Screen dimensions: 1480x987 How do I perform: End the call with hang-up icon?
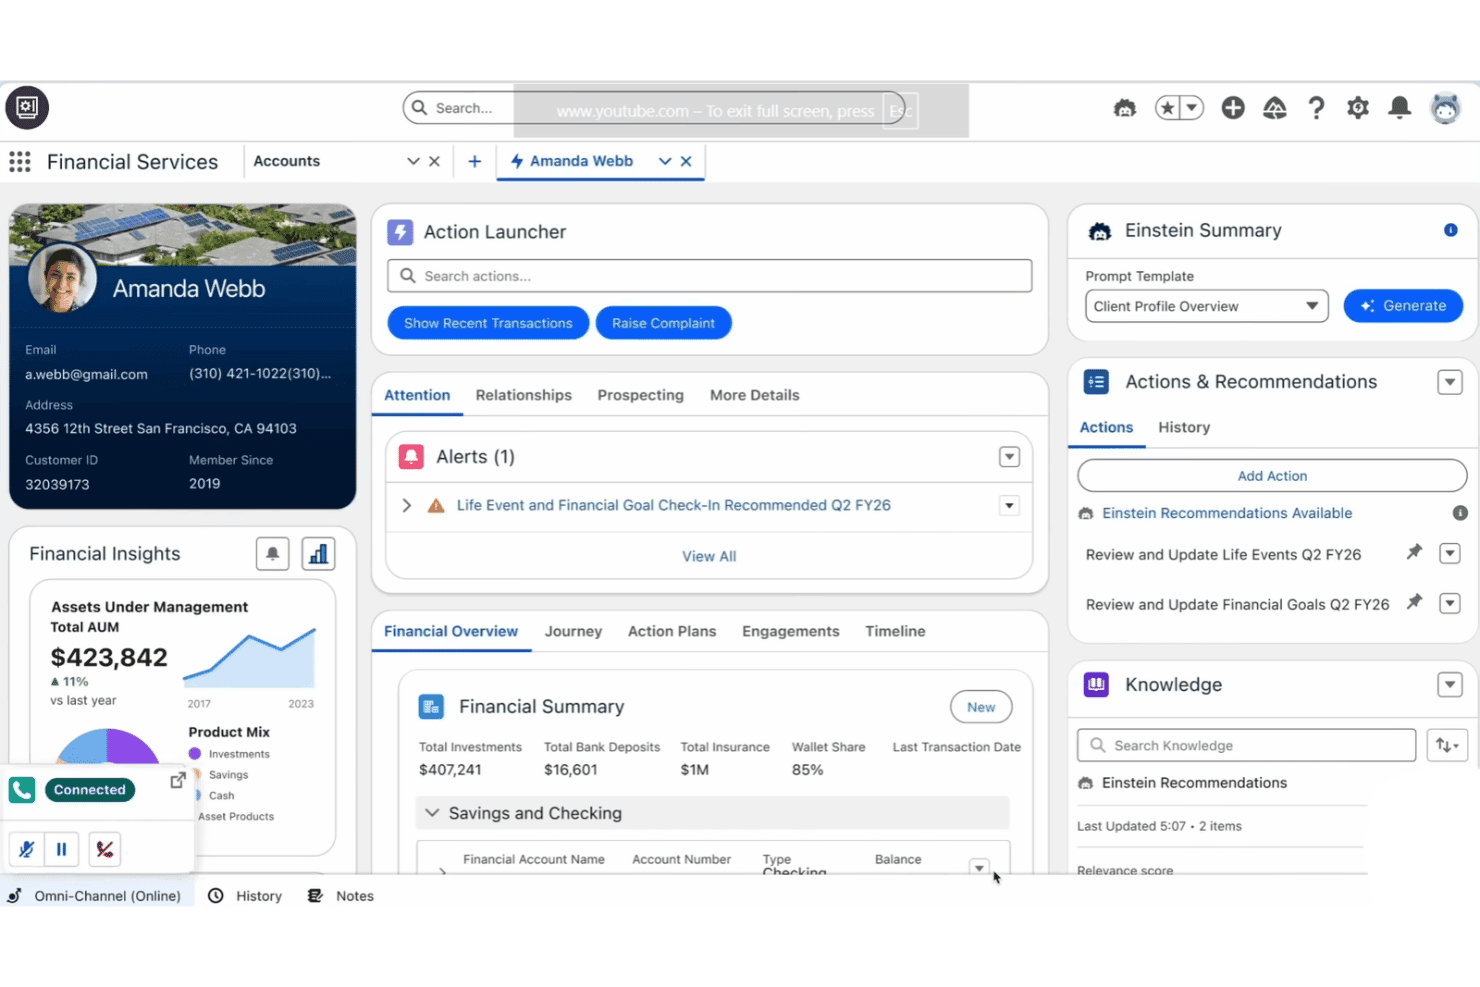tap(104, 849)
